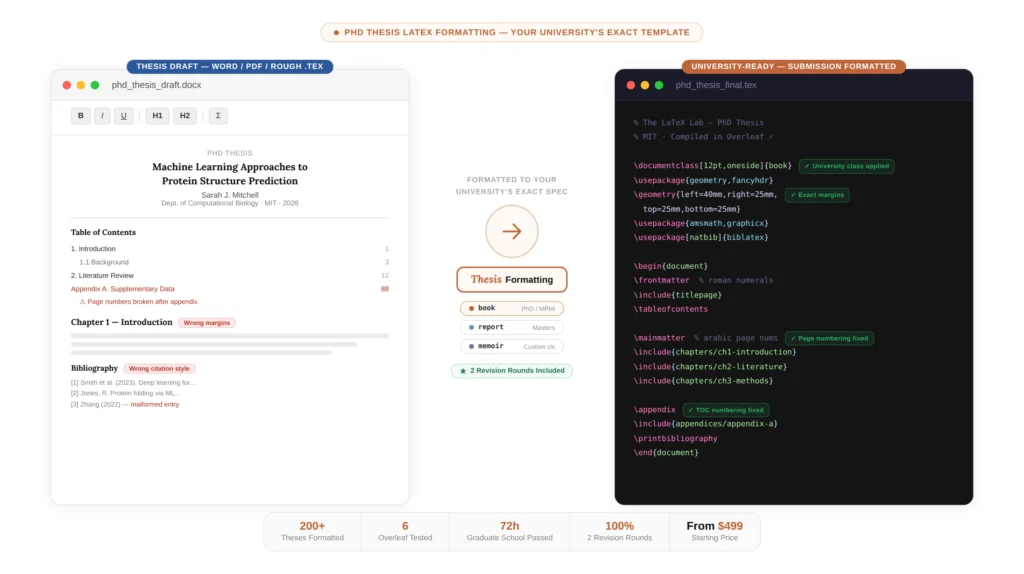Click the author name Sarah J. Mitchell

(230, 195)
